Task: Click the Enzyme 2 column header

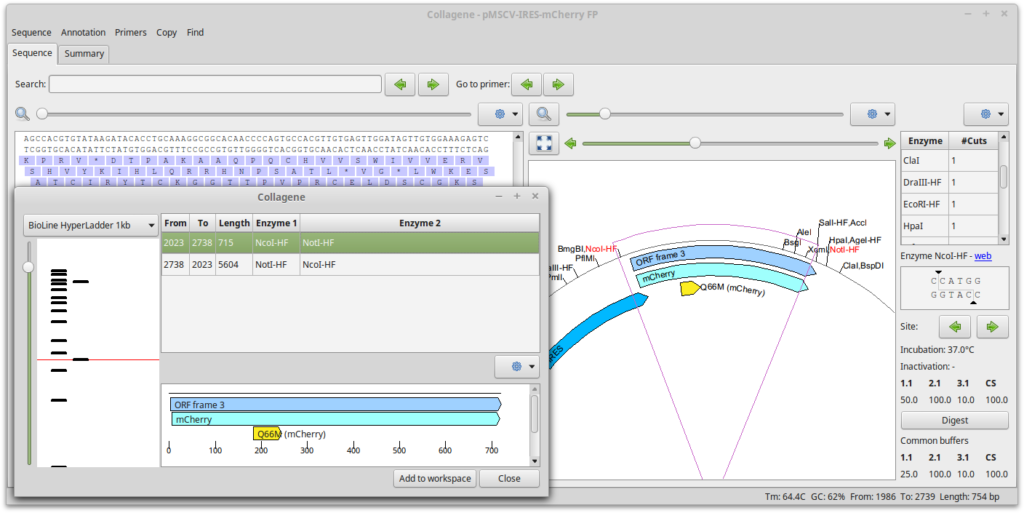Action: (x=420, y=223)
